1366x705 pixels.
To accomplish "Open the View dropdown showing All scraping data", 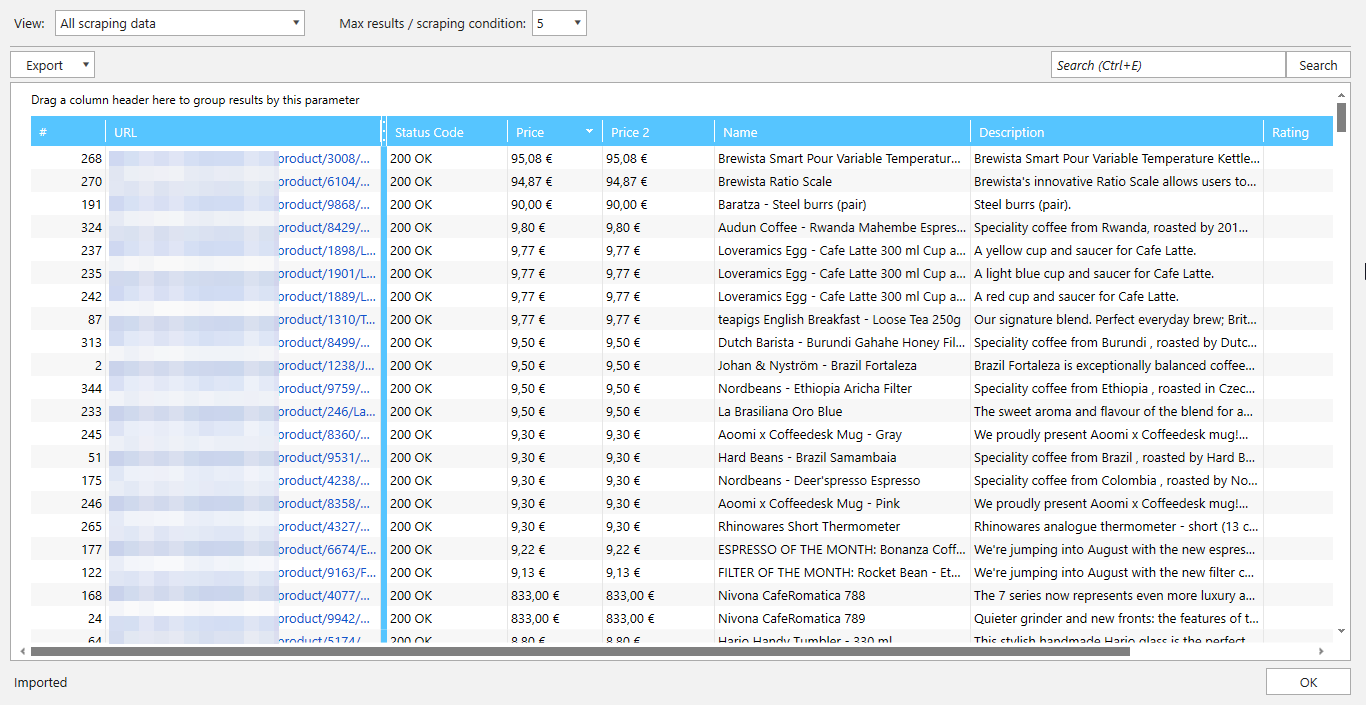I will [x=180, y=23].
